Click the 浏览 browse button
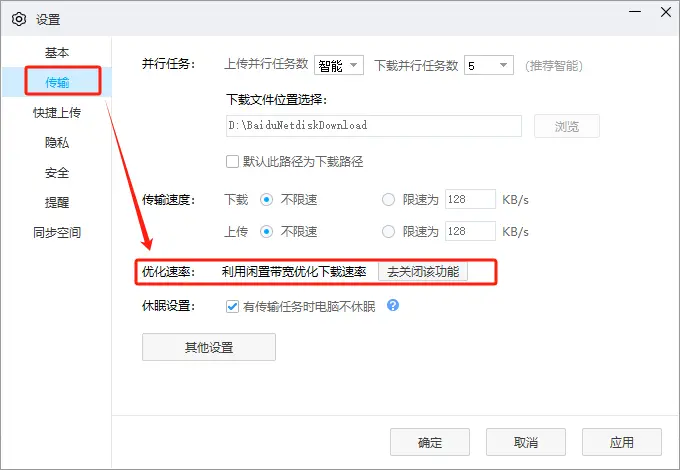This screenshot has height=470, width=680. pyautogui.click(x=567, y=126)
